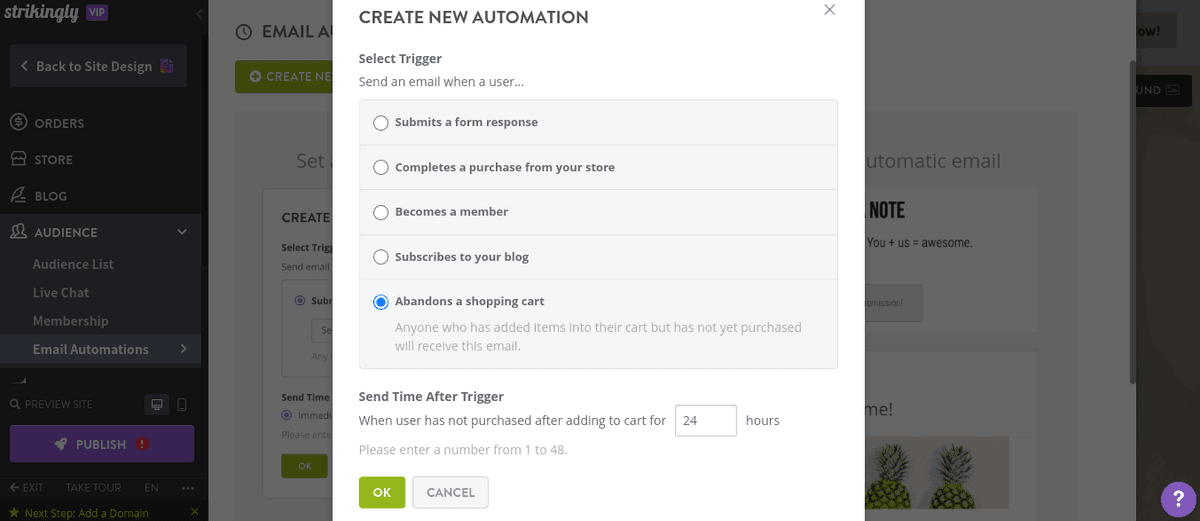
Task: Choose Completes a purchase from your store
Action: (381, 168)
